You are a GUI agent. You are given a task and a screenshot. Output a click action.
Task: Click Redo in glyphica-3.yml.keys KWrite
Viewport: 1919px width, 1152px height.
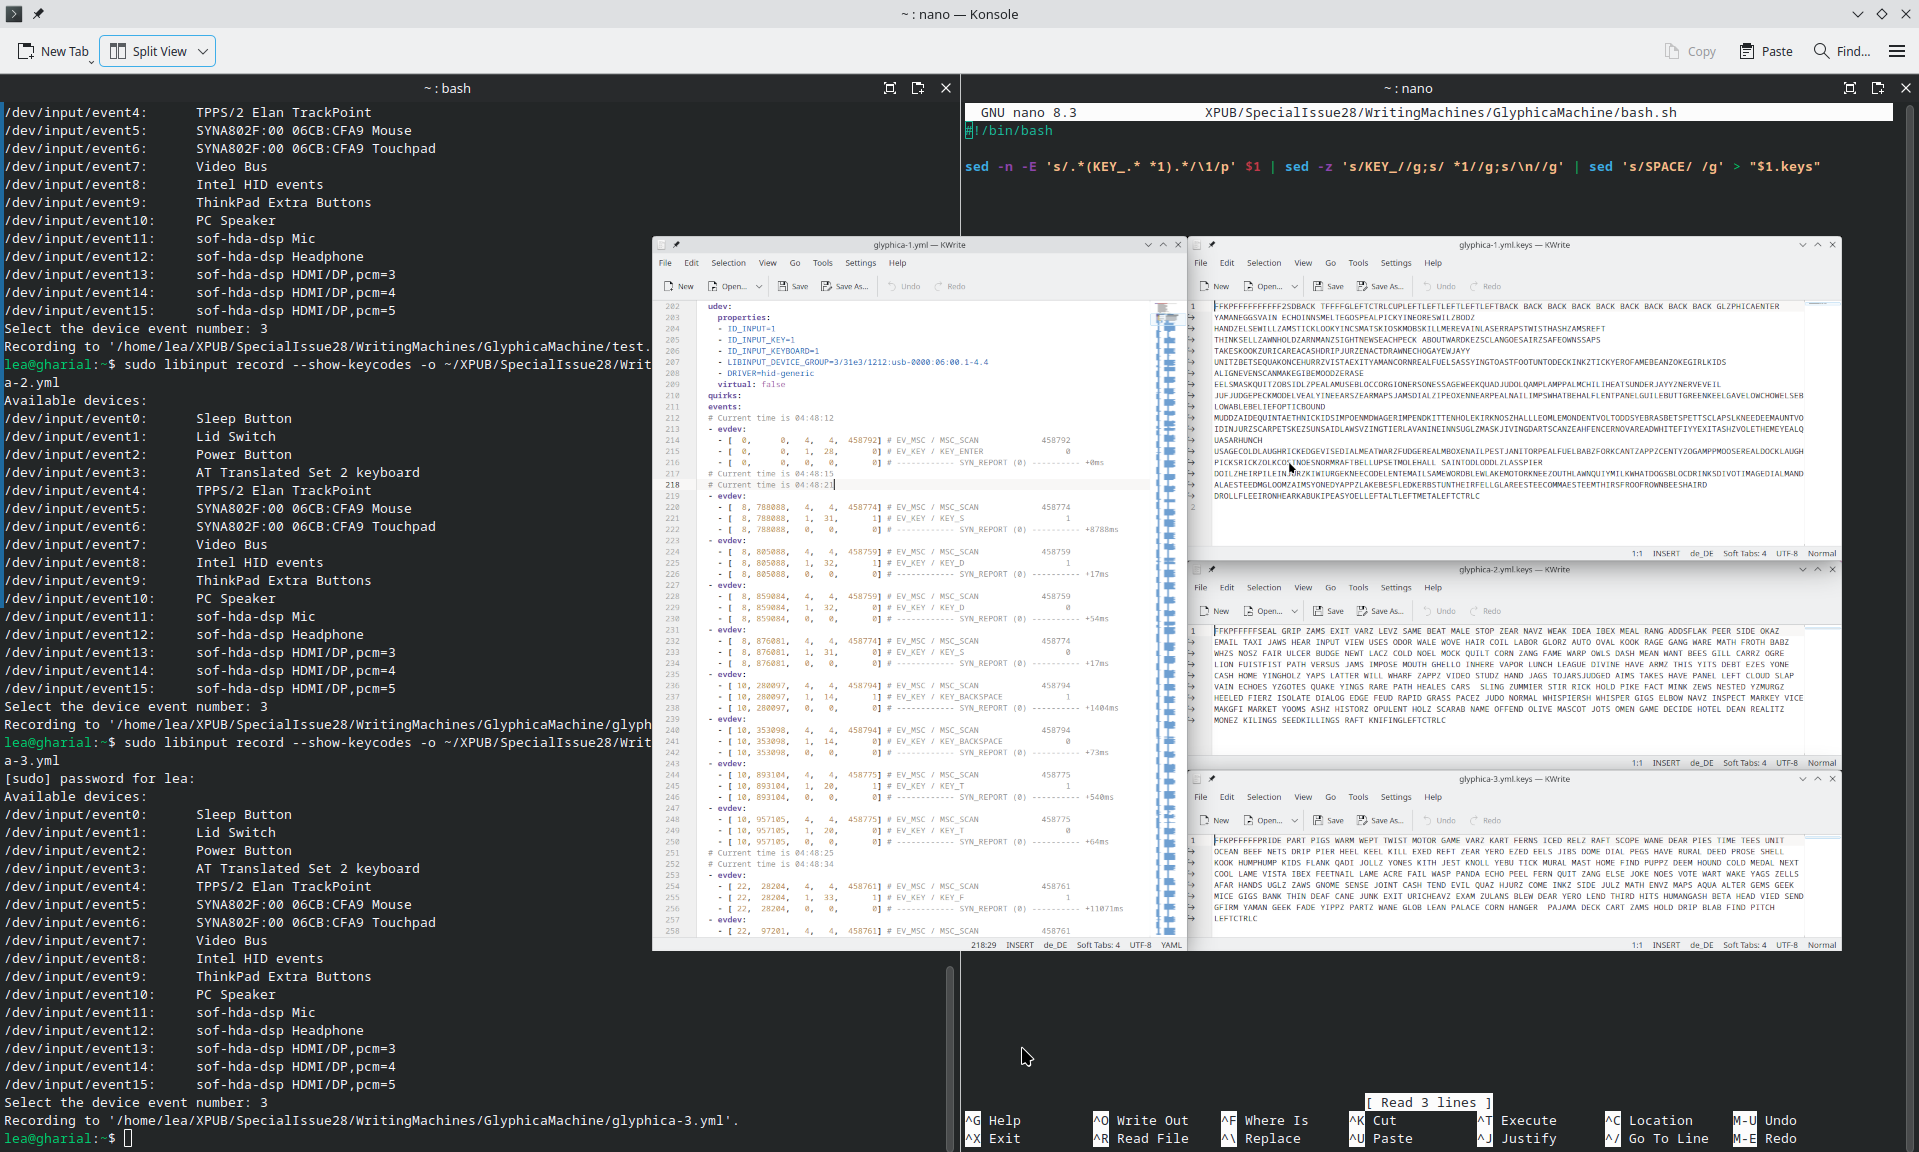pyautogui.click(x=1486, y=820)
